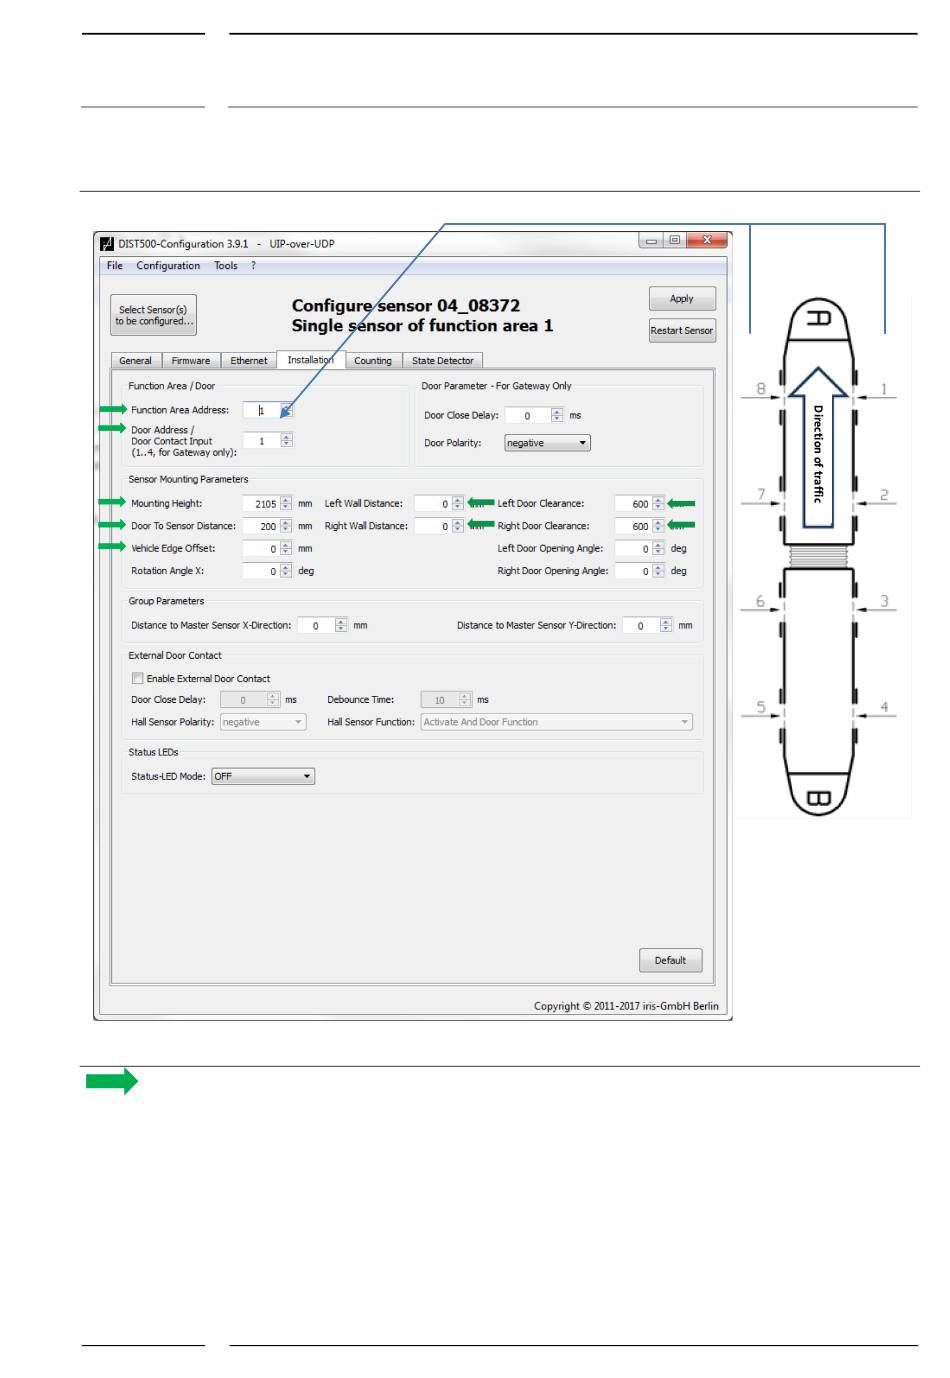The height and width of the screenshot is (1378, 950).
Task: Increase Vehicle Edge Offset using up arrow
Action: click(x=286, y=545)
